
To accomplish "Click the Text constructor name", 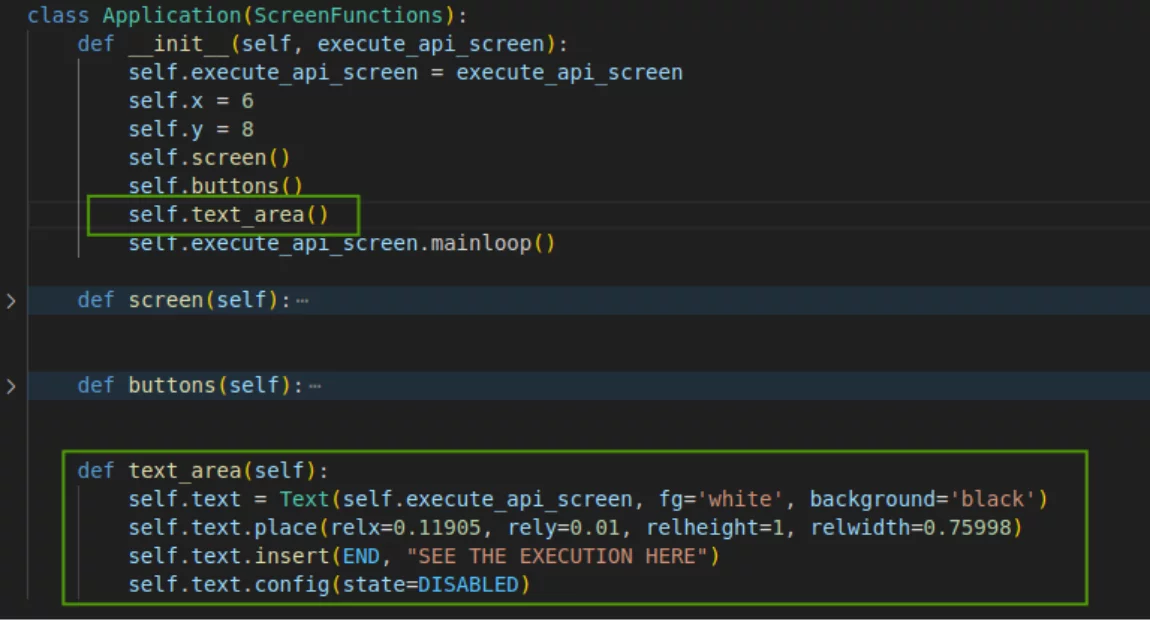I will (x=304, y=498).
